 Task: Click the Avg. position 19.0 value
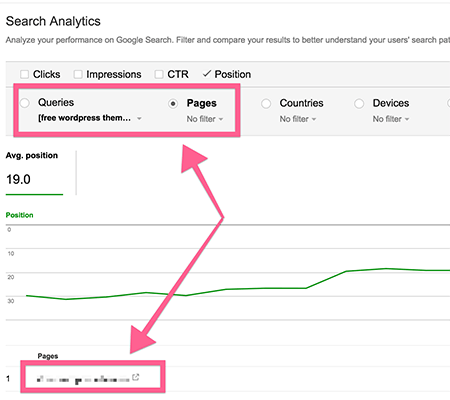pos(18,179)
